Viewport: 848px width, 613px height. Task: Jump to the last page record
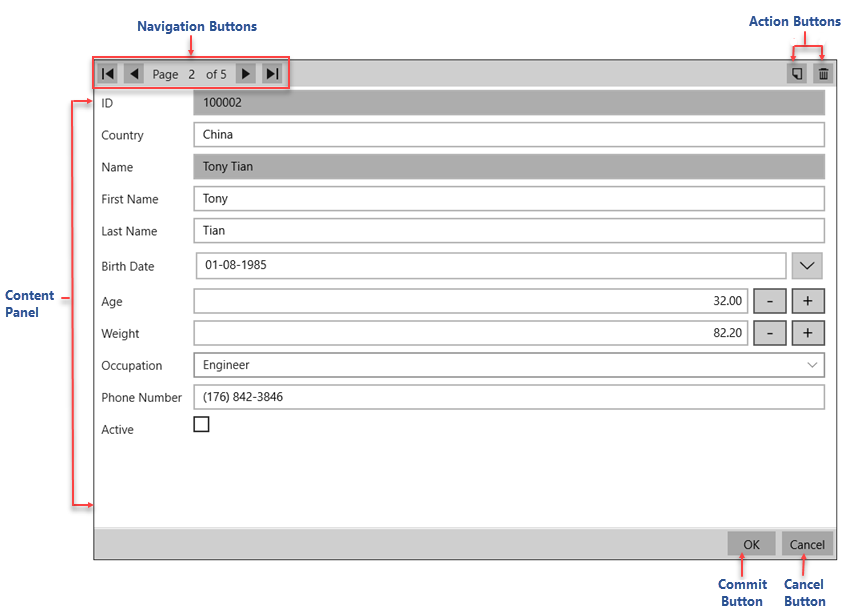pos(272,74)
